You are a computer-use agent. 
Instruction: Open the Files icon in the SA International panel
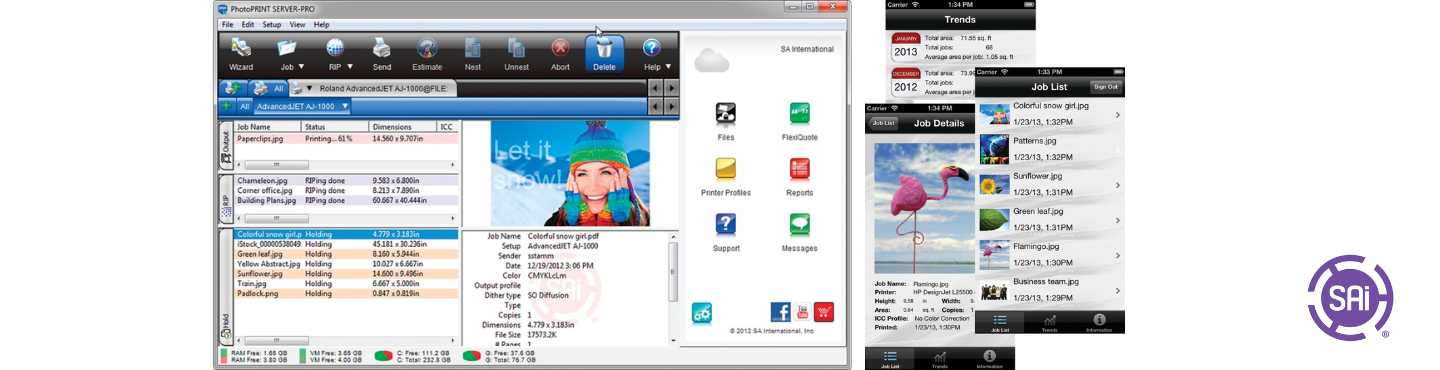click(726, 112)
